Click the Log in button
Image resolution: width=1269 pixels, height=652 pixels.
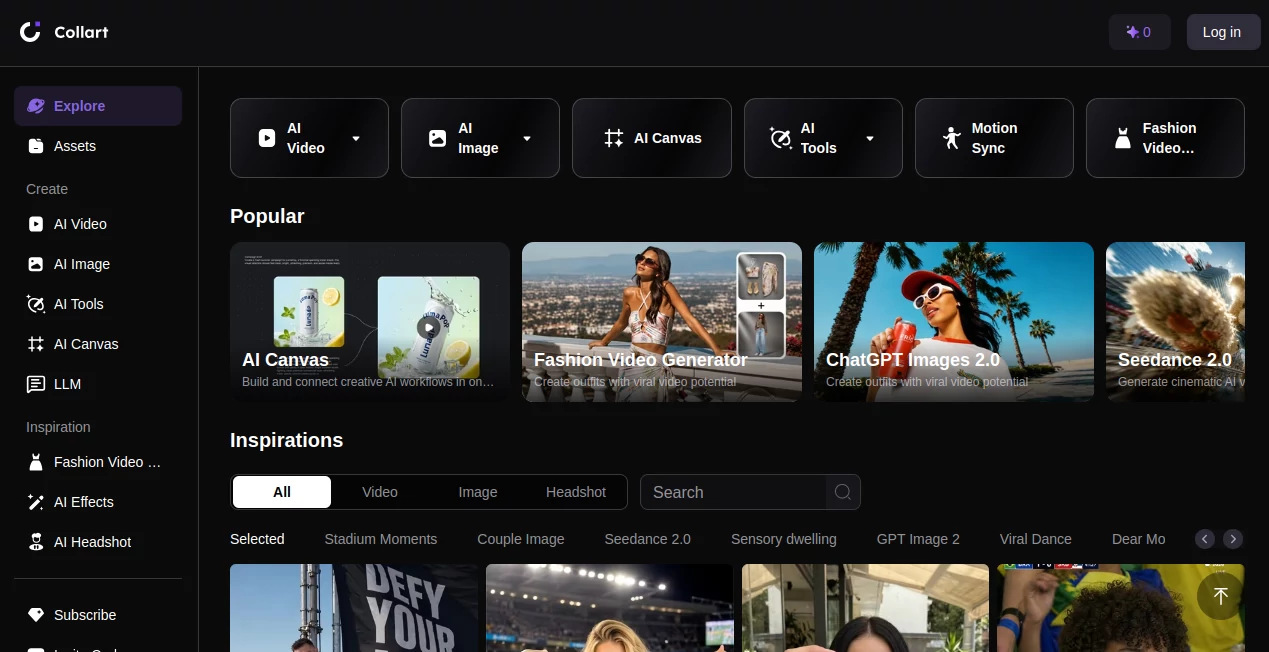point(1221,32)
